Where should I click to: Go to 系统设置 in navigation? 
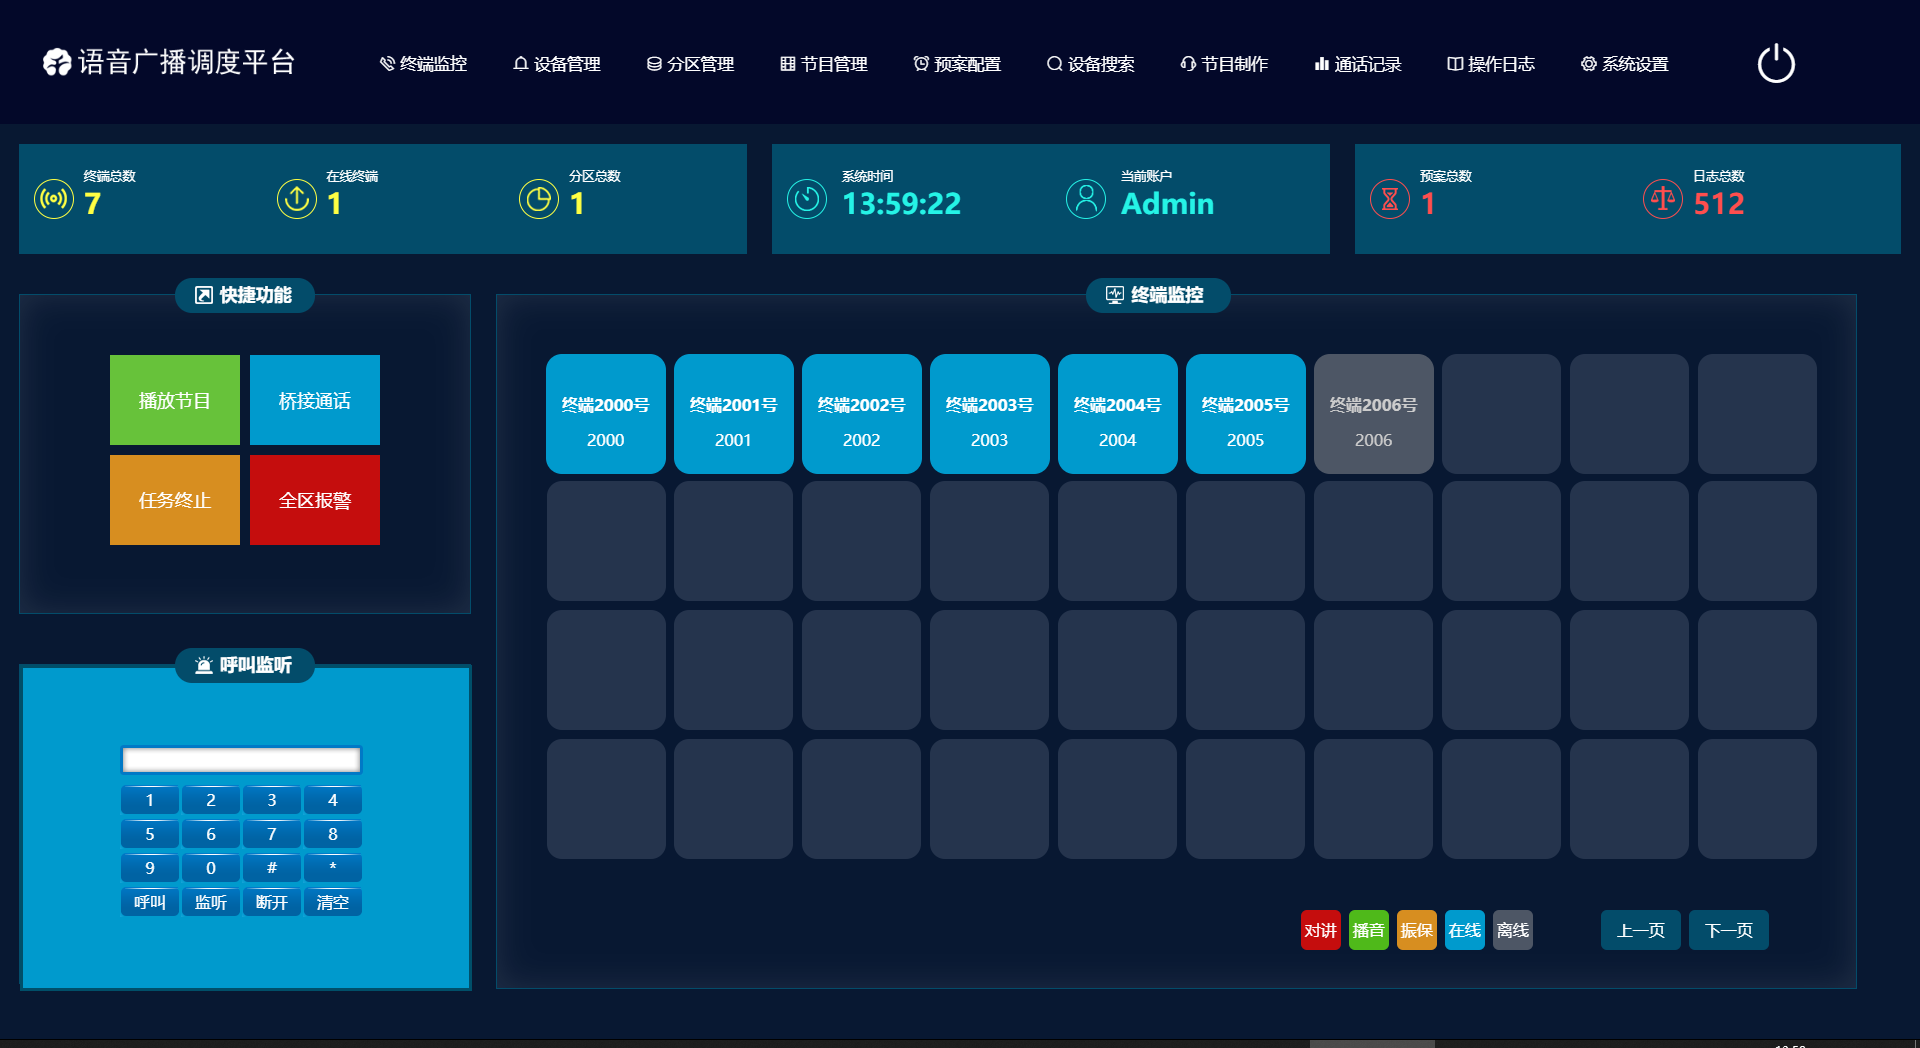pyautogui.click(x=1625, y=64)
